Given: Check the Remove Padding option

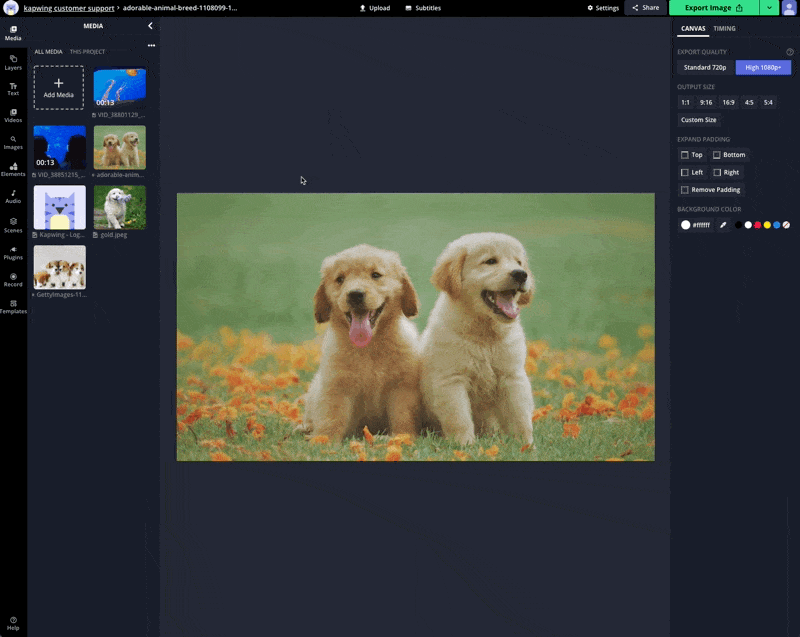Looking at the screenshot, I should coord(685,190).
